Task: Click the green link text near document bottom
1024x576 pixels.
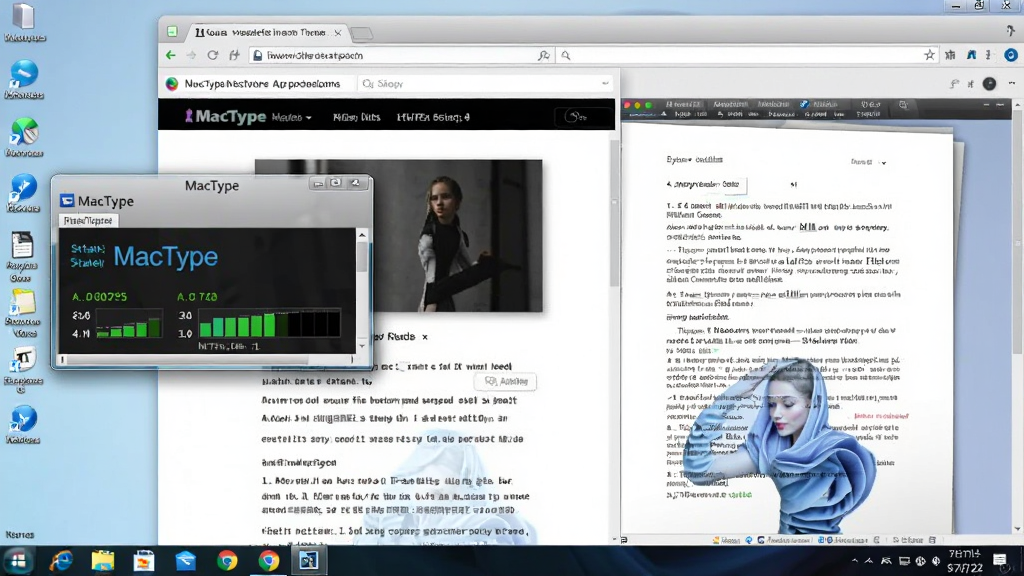Action: tap(739, 495)
